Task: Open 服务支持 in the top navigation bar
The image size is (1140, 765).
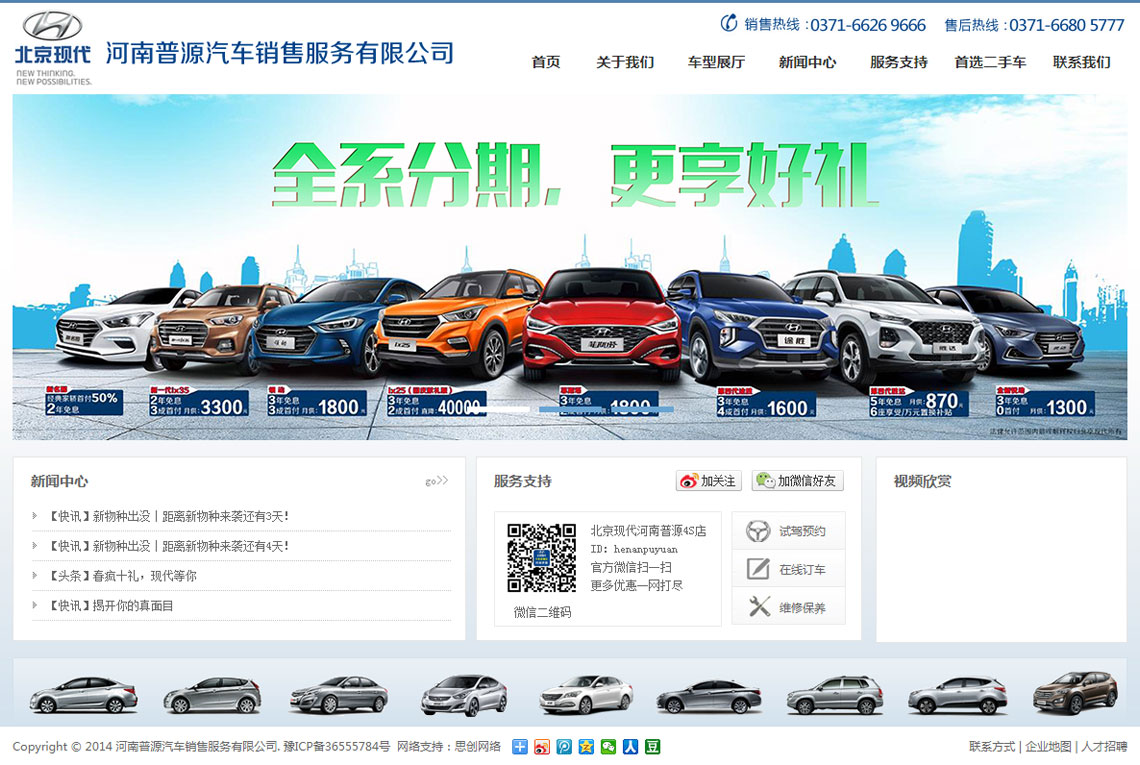Action: pos(899,63)
